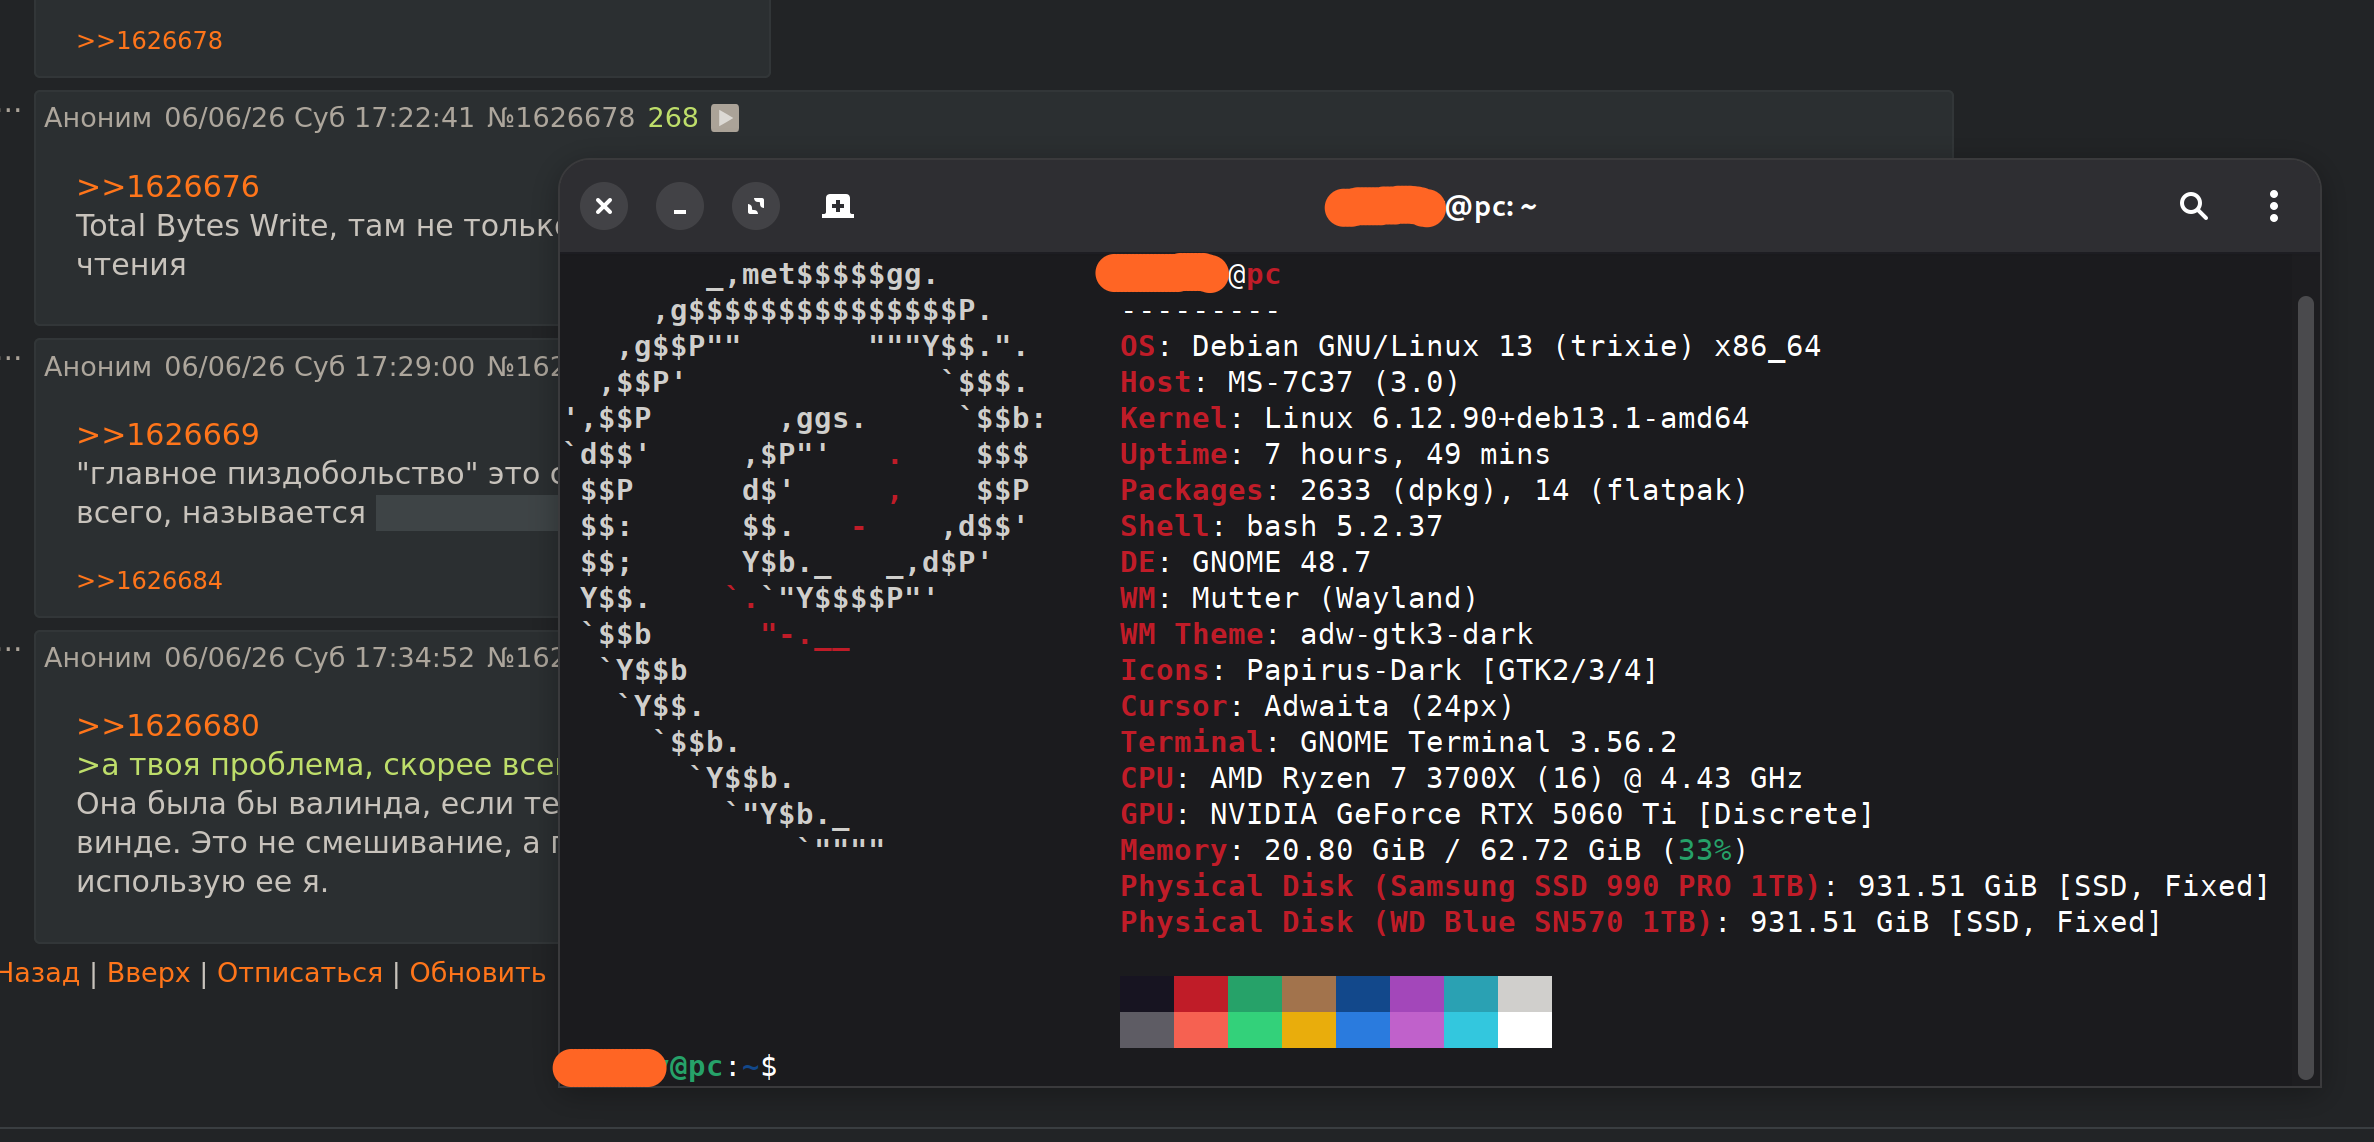Follow the >>1626680 quote link
The width and height of the screenshot is (2374, 1142).
point(167,725)
